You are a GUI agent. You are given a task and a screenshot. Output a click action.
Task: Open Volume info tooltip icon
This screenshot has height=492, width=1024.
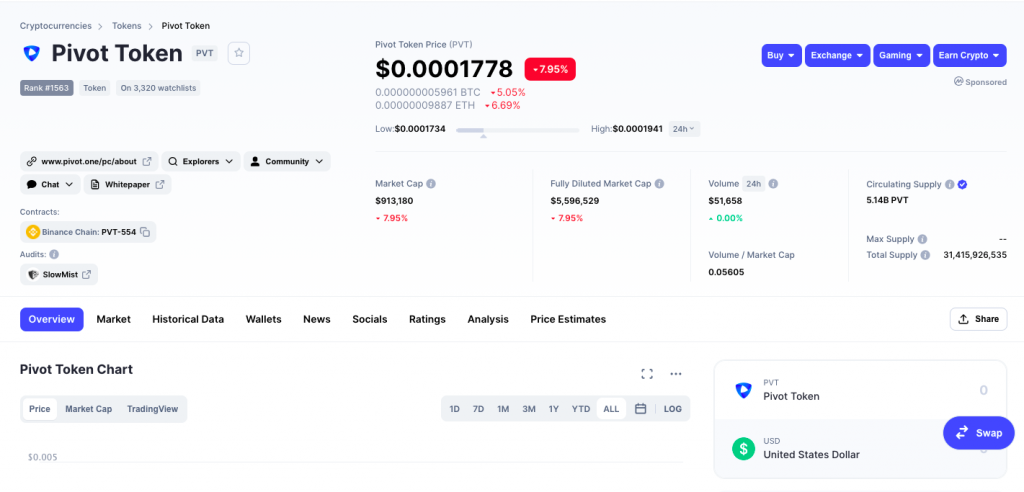point(773,184)
